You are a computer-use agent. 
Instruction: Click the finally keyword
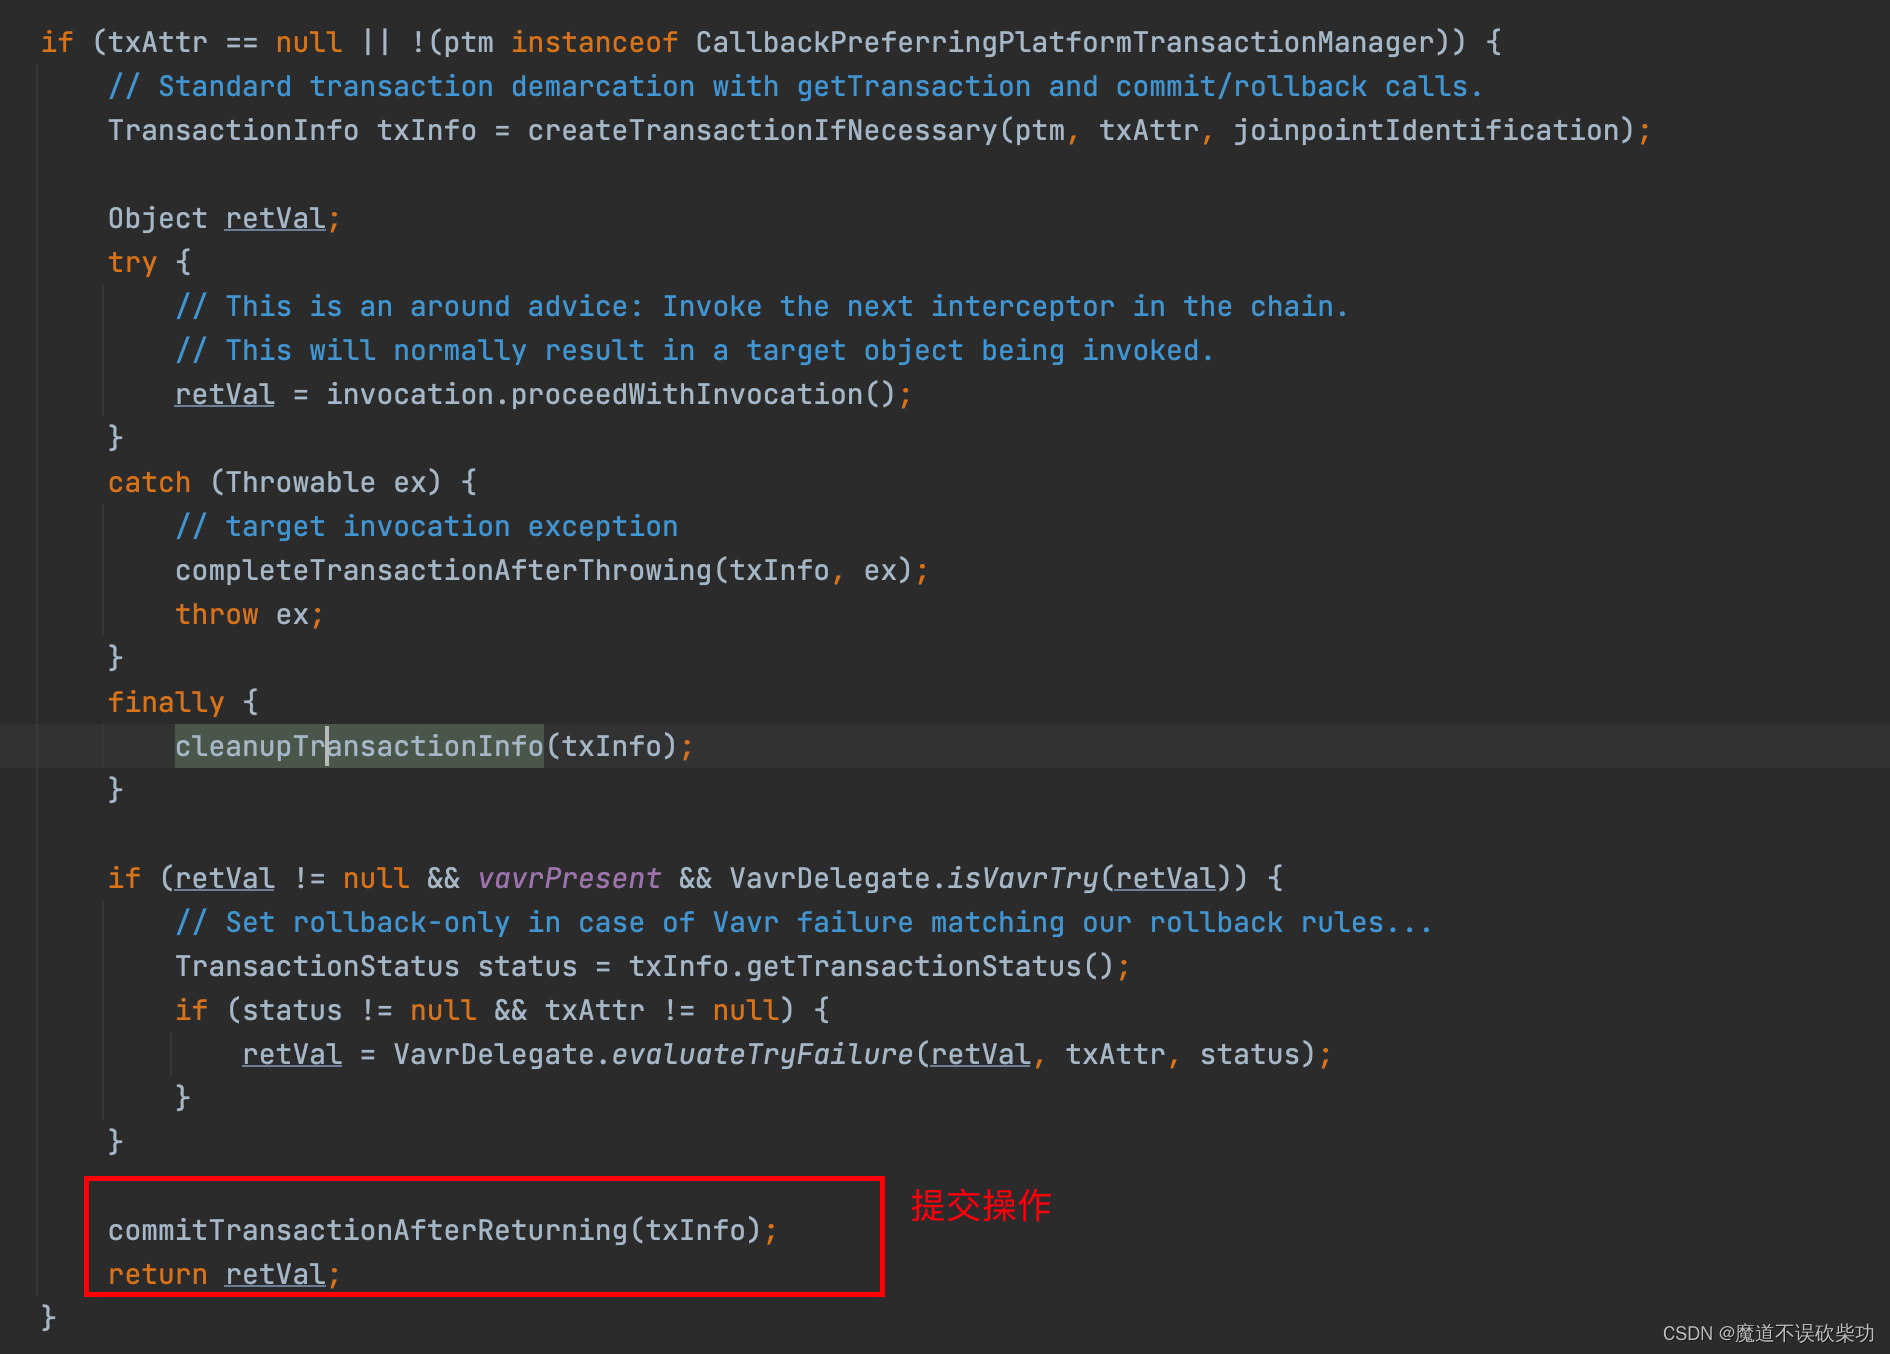166,703
